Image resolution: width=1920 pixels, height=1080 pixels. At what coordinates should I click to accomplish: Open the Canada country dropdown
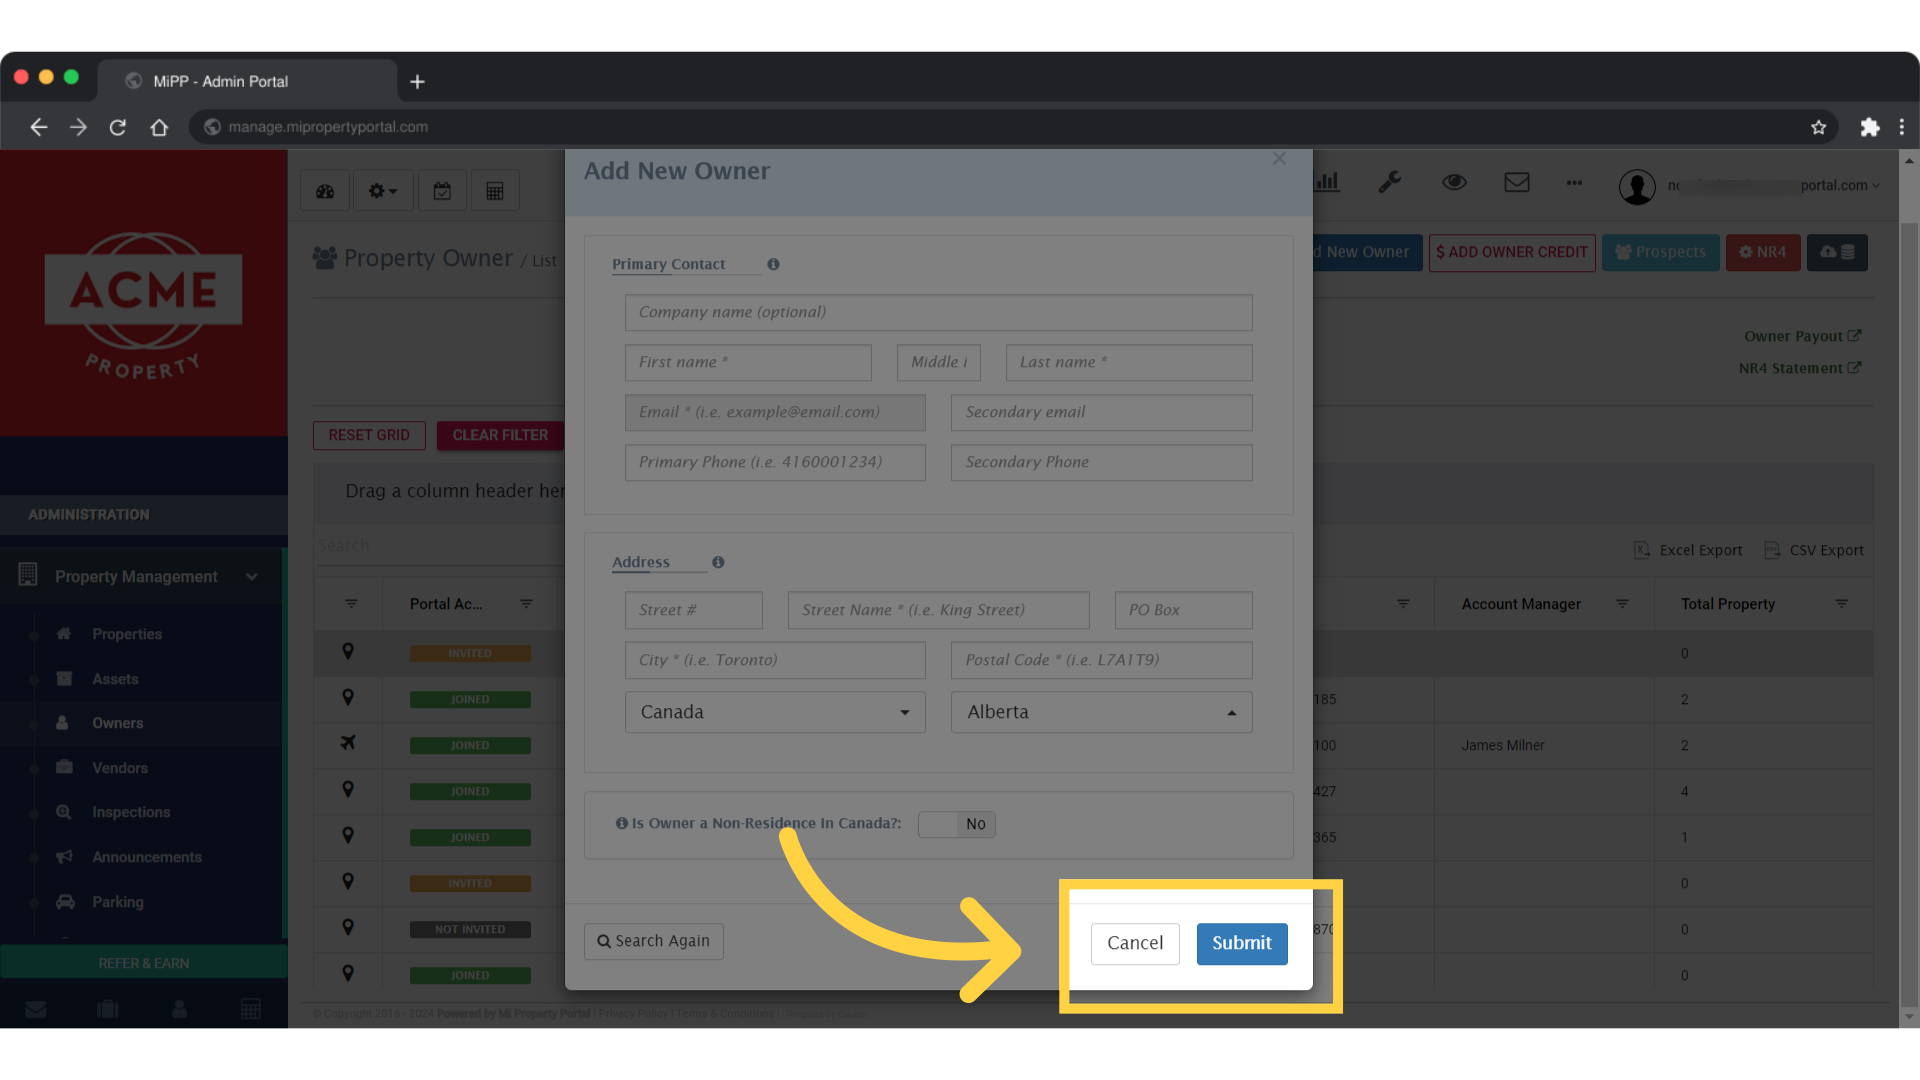pyautogui.click(x=775, y=712)
